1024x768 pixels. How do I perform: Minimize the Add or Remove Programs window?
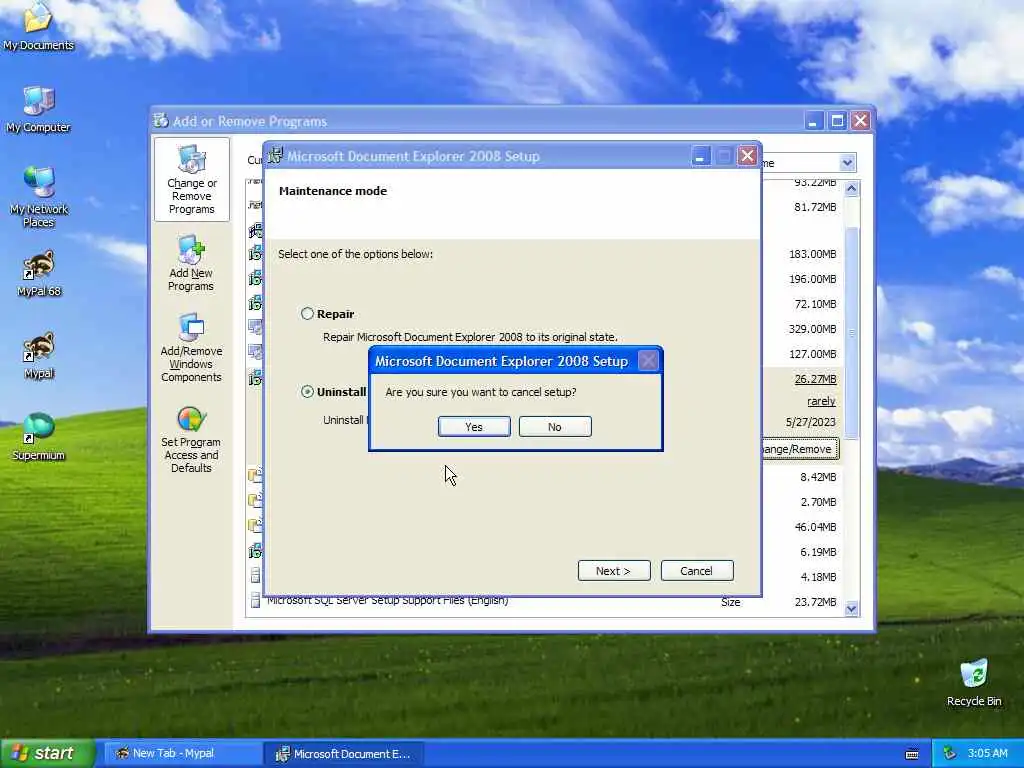coord(813,121)
